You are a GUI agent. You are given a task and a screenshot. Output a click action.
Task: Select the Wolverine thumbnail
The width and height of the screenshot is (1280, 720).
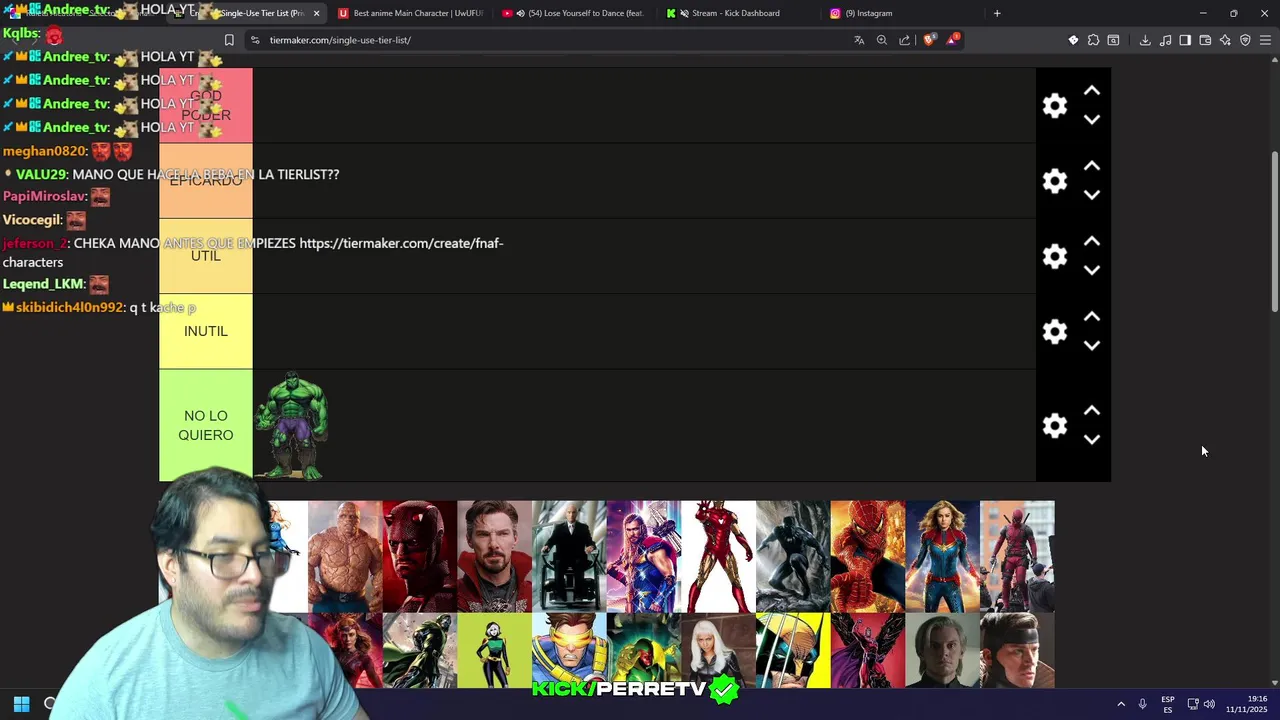click(x=793, y=650)
